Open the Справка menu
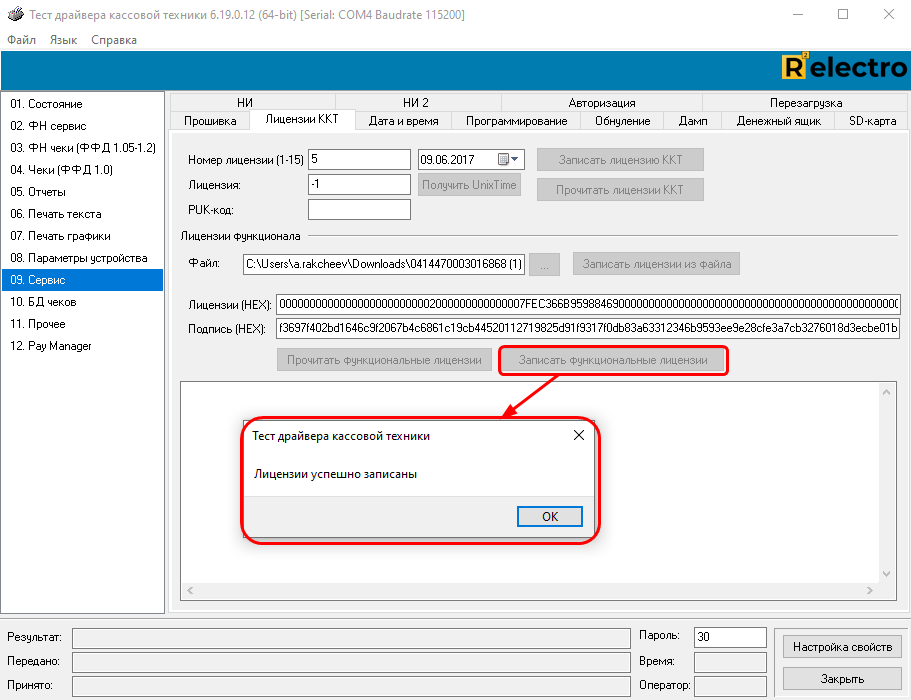911x700 pixels. [x=114, y=40]
